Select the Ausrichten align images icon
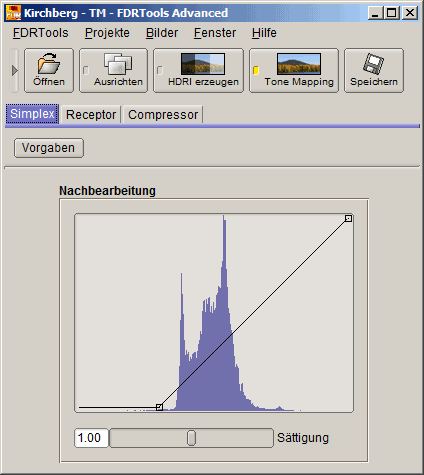This screenshot has height=475, width=424. (118, 64)
